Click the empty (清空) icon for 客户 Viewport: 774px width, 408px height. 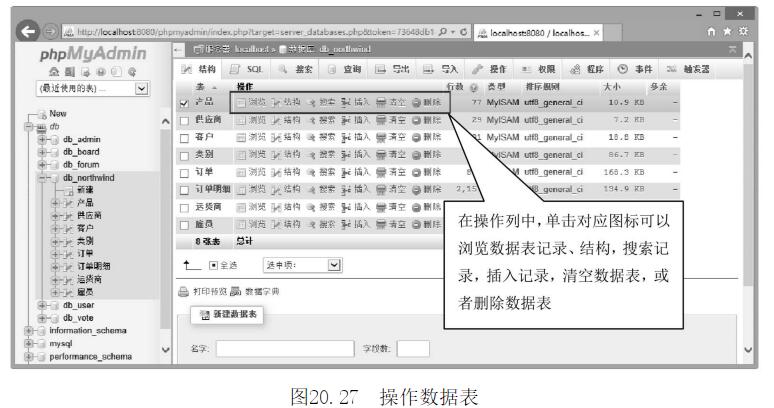click(x=381, y=137)
